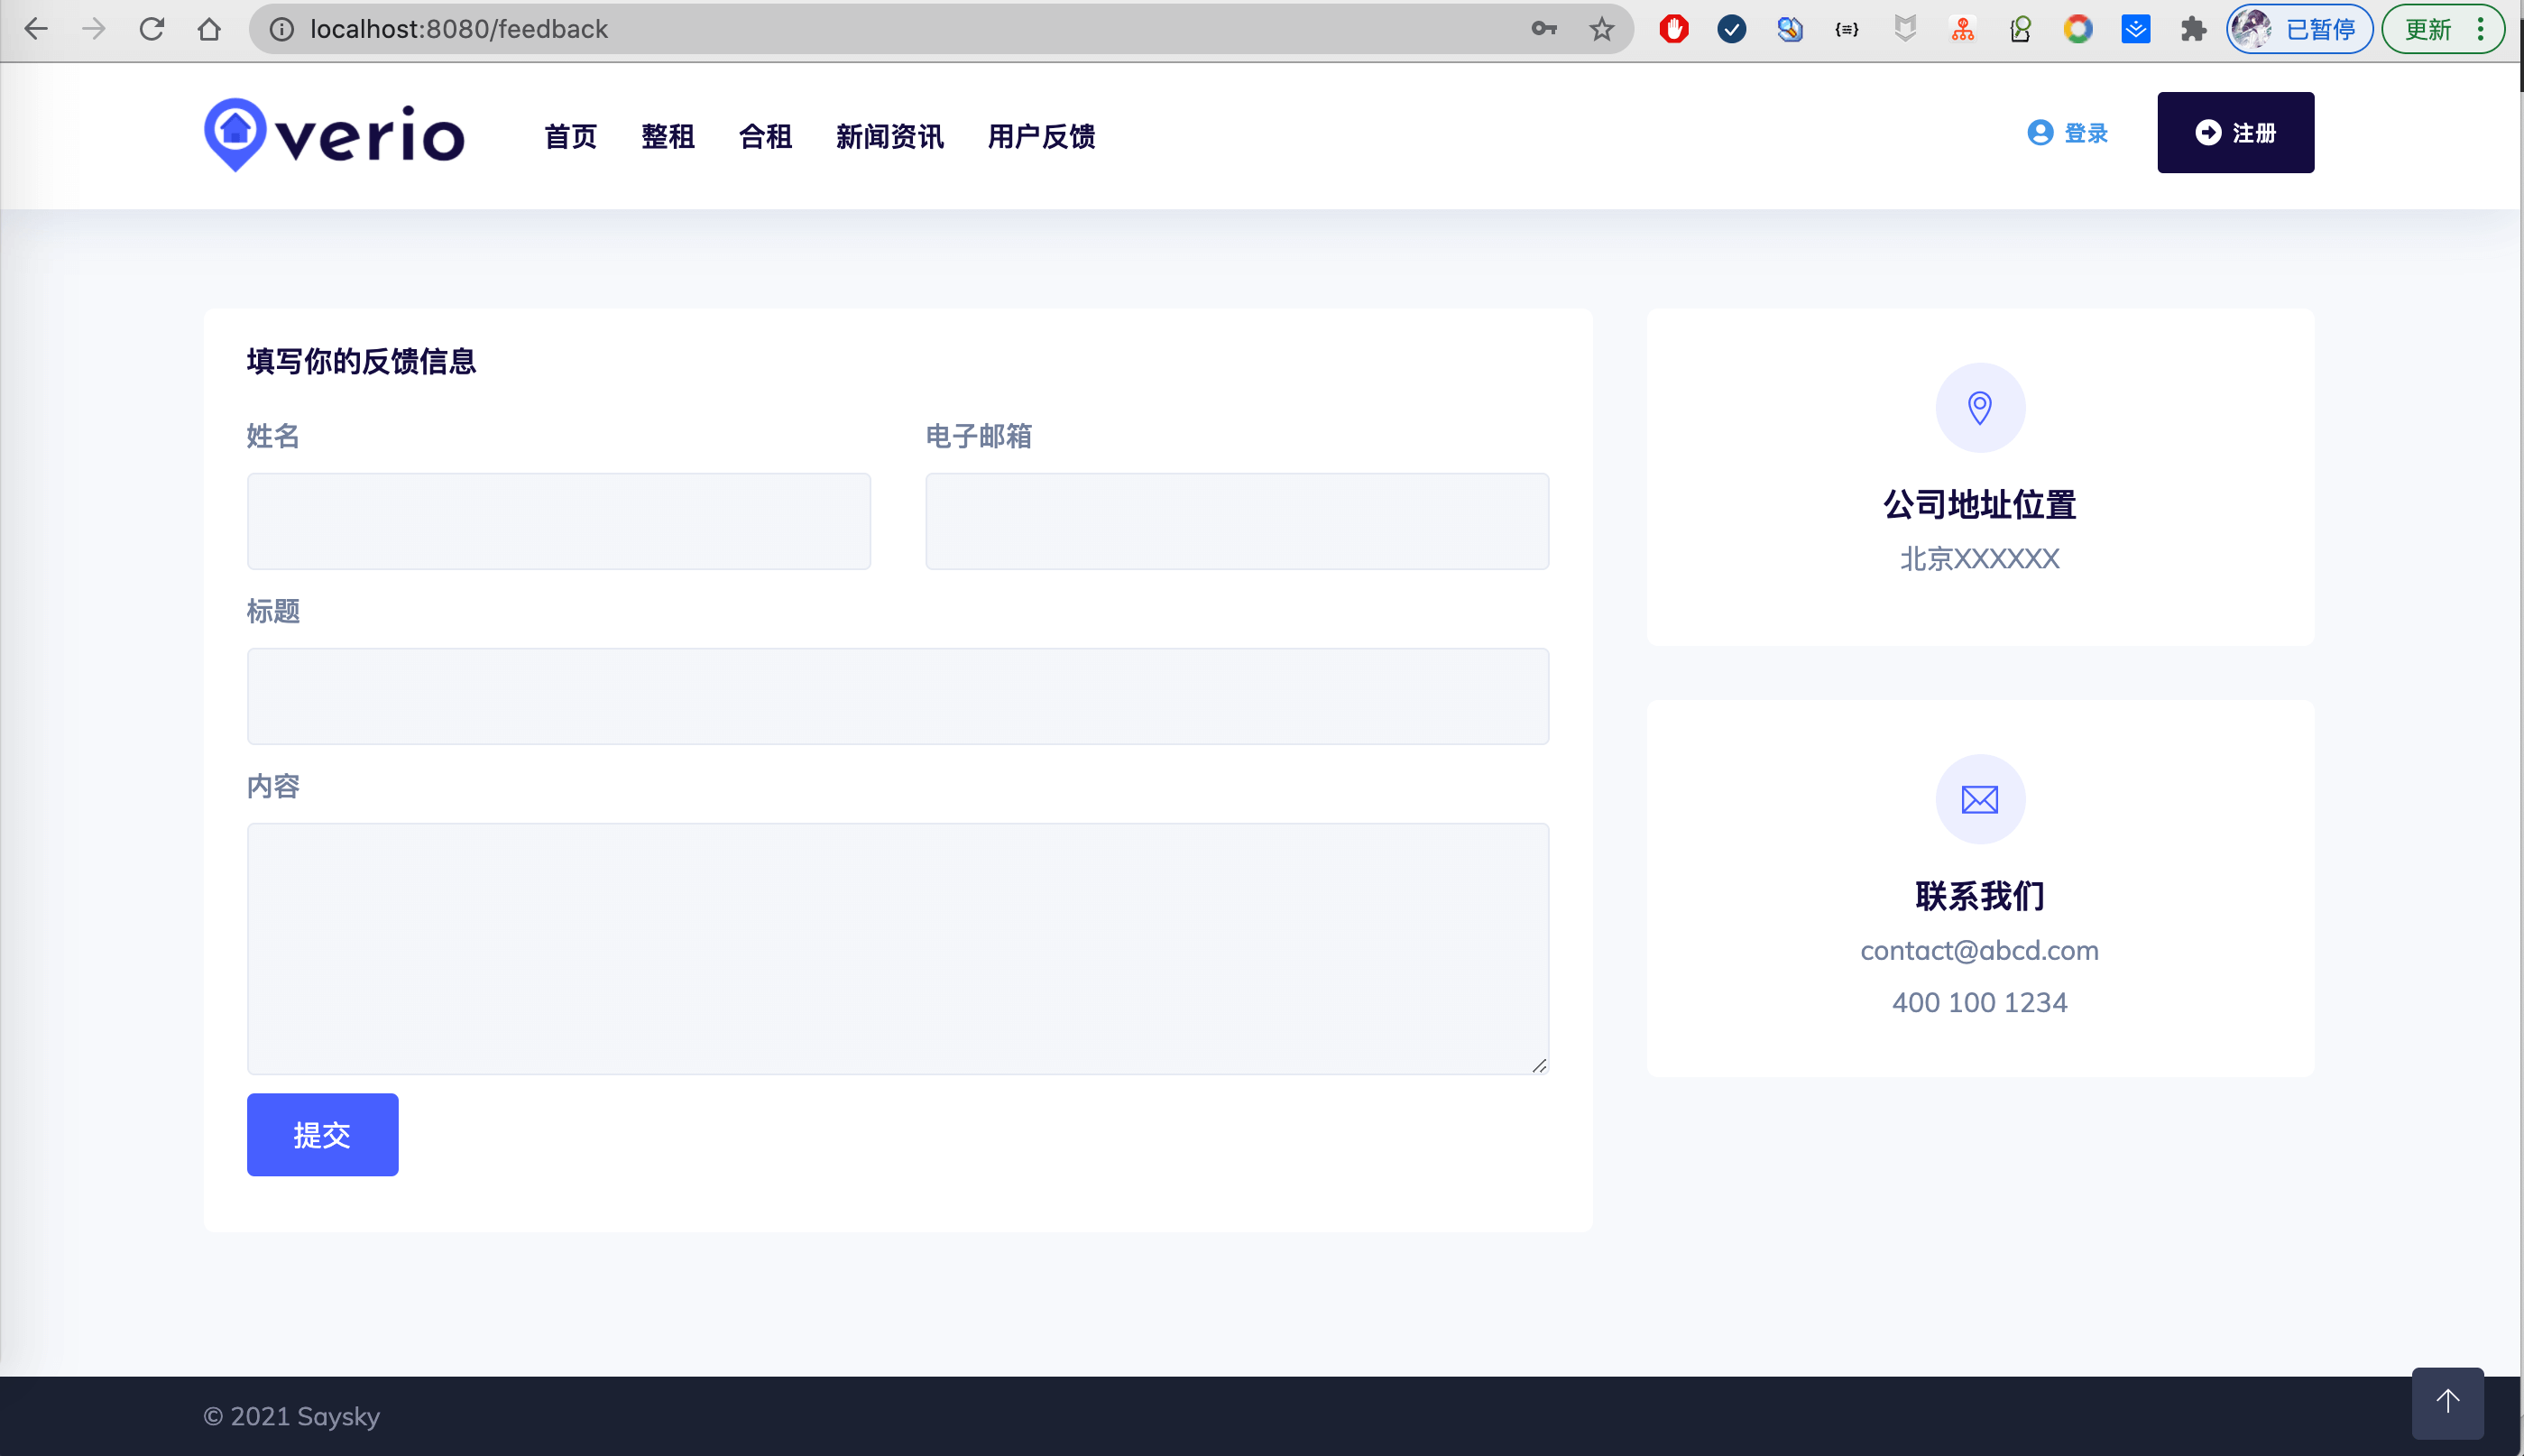Submit feedback with 提交 button
The width and height of the screenshot is (2524, 1456).
coord(322,1134)
